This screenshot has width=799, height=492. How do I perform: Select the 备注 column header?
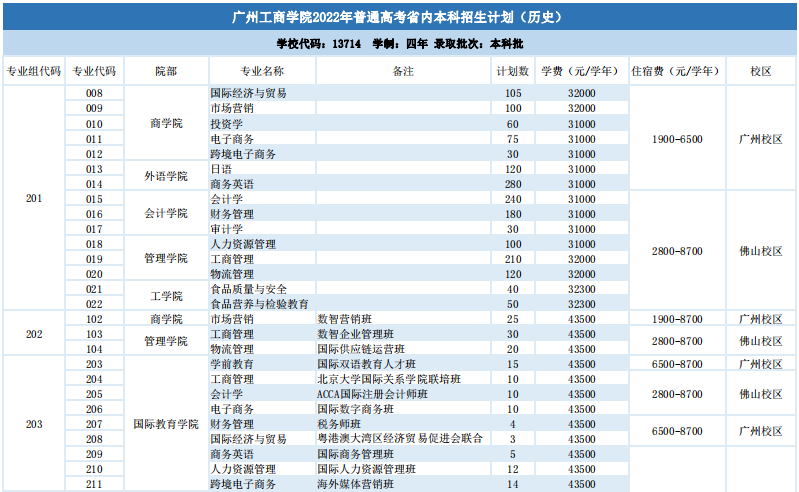[x=403, y=71]
